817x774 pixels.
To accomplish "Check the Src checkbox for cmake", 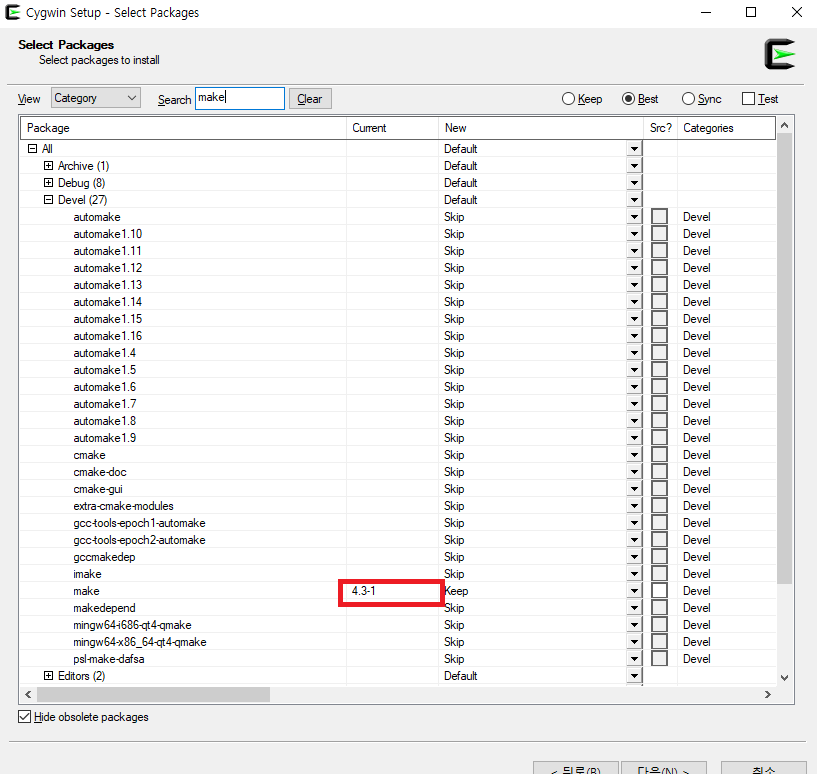I will [660, 454].
